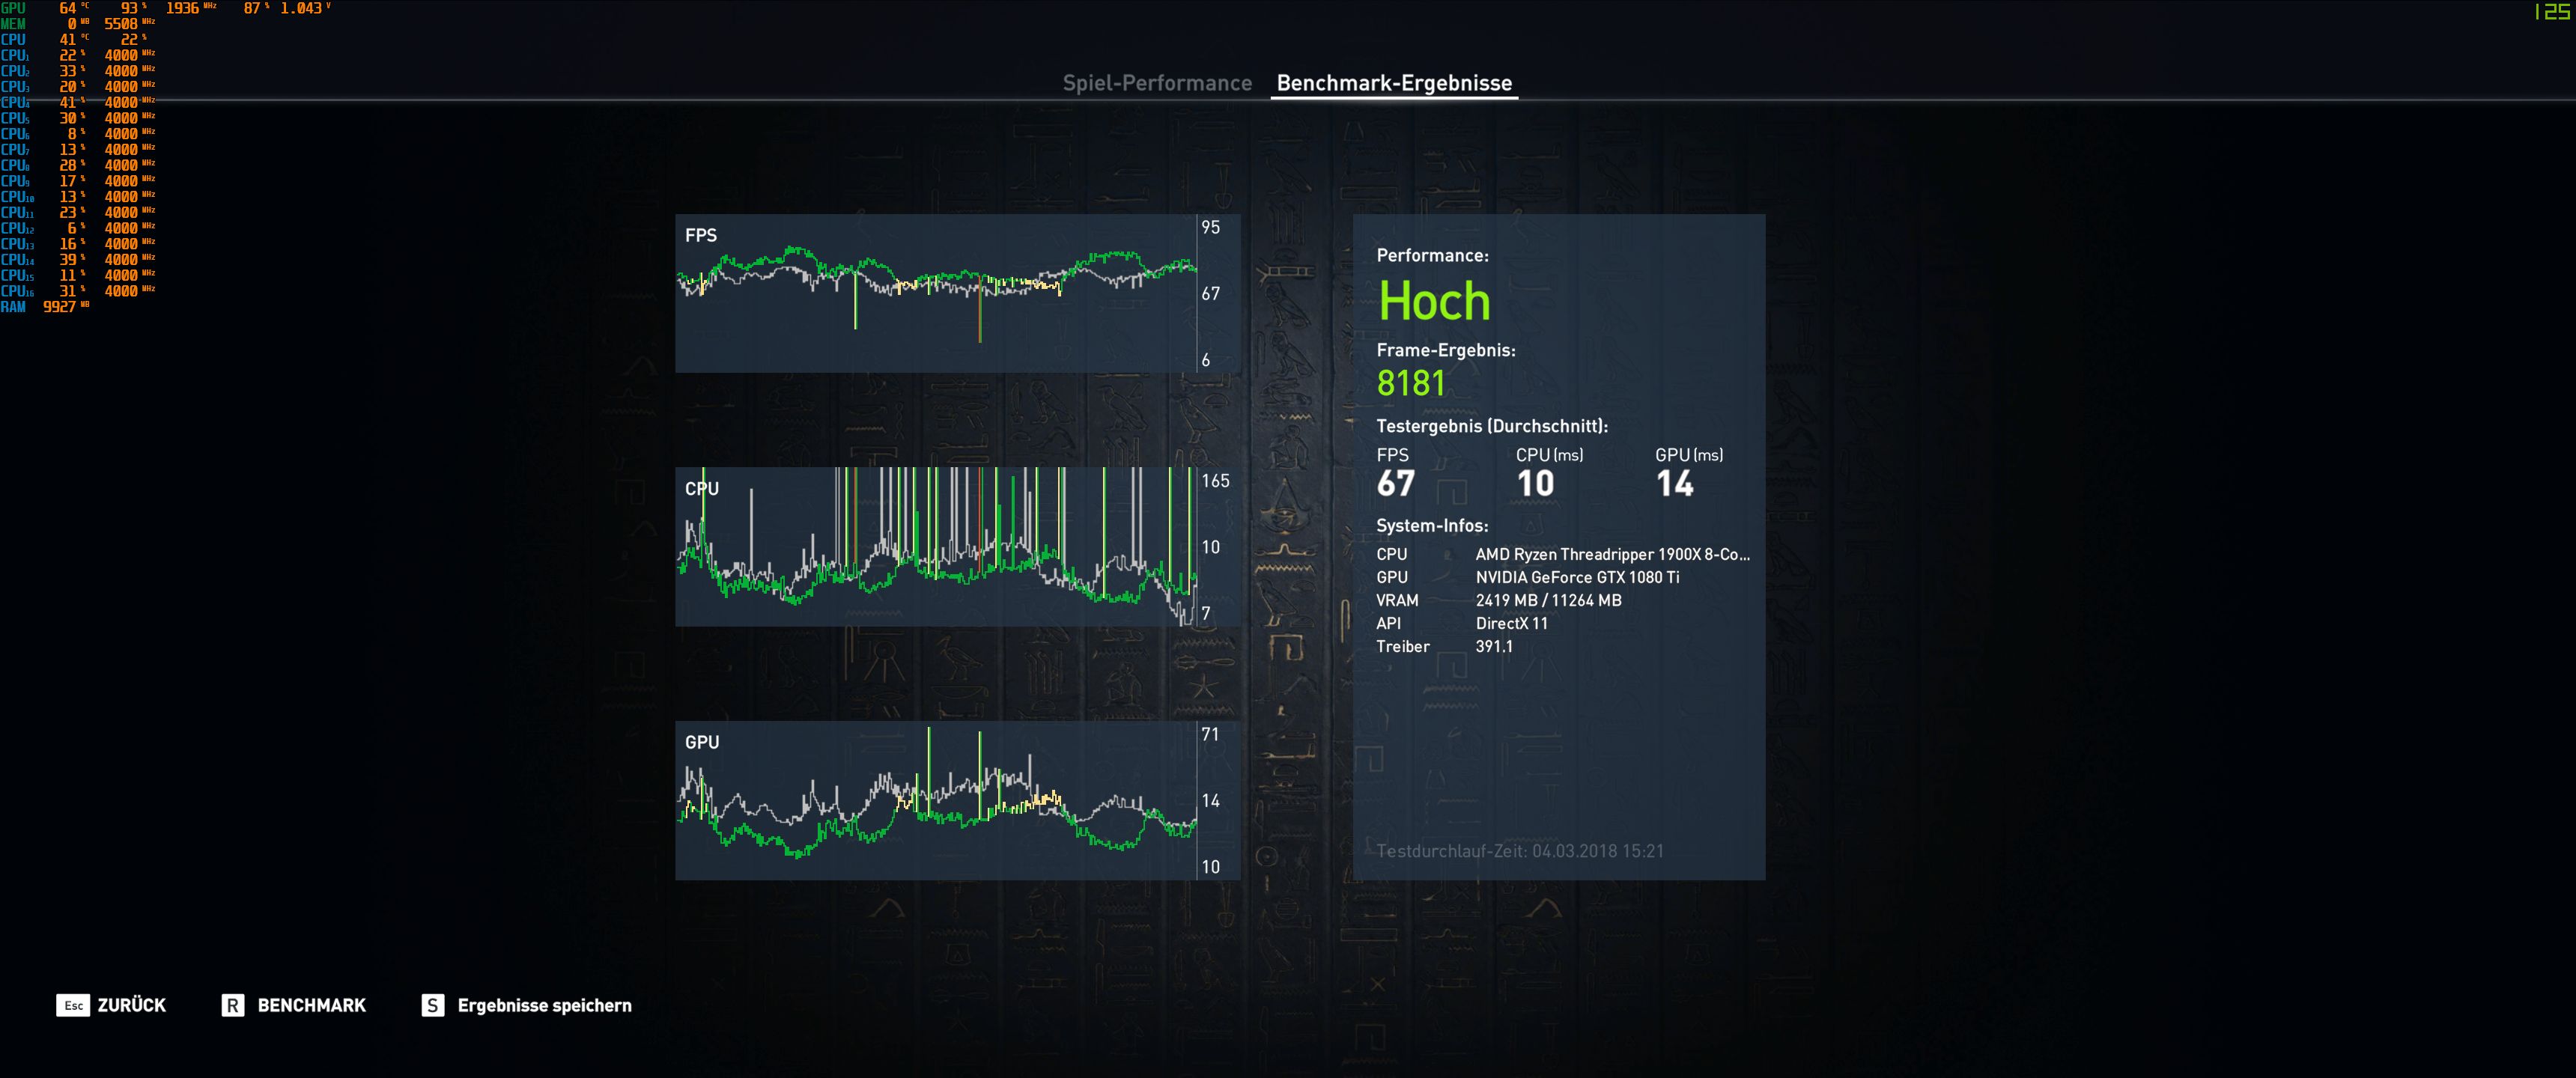Click the average FPS value 67
Image resolution: width=2576 pixels, height=1078 pixels.
click(1396, 484)
